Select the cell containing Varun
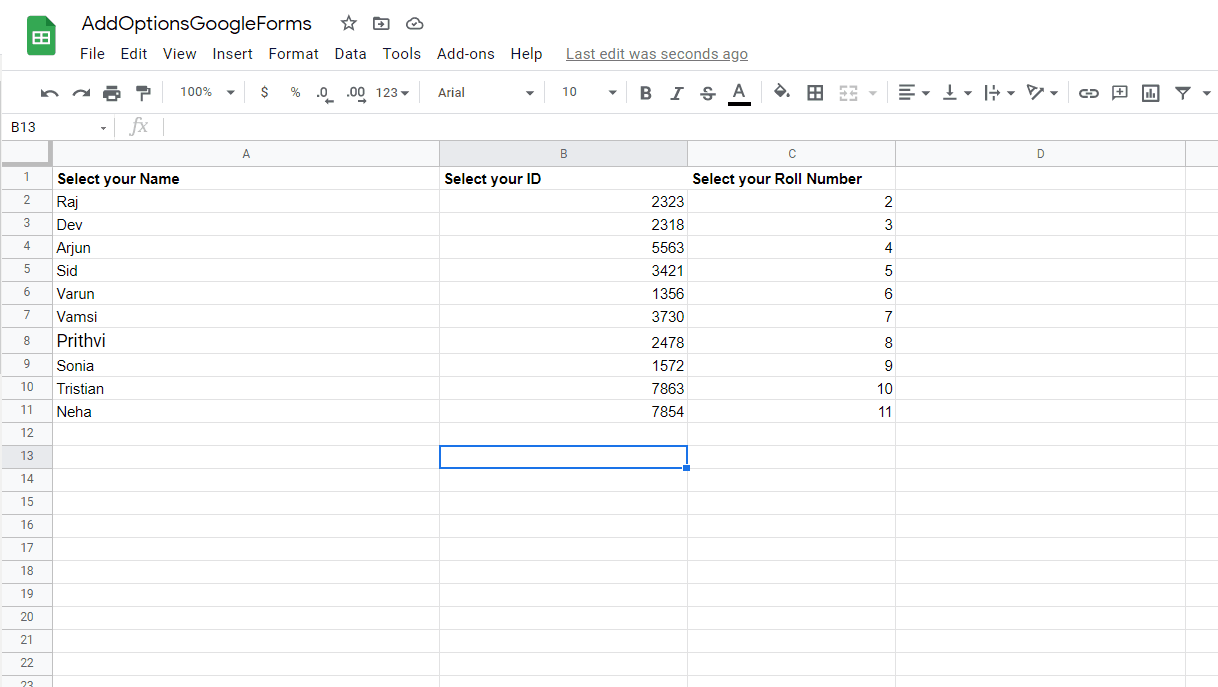This screenshot has width=1218, height=687. point(246,294)
